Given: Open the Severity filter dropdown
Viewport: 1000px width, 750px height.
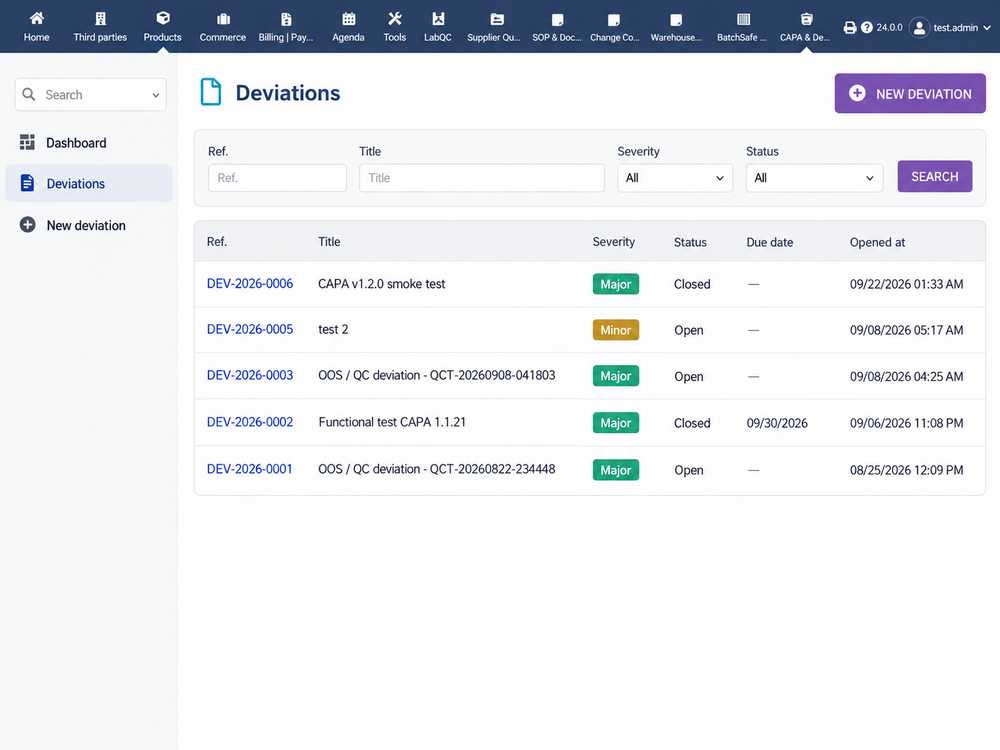Looking at the screenshot, I should 675,178.
